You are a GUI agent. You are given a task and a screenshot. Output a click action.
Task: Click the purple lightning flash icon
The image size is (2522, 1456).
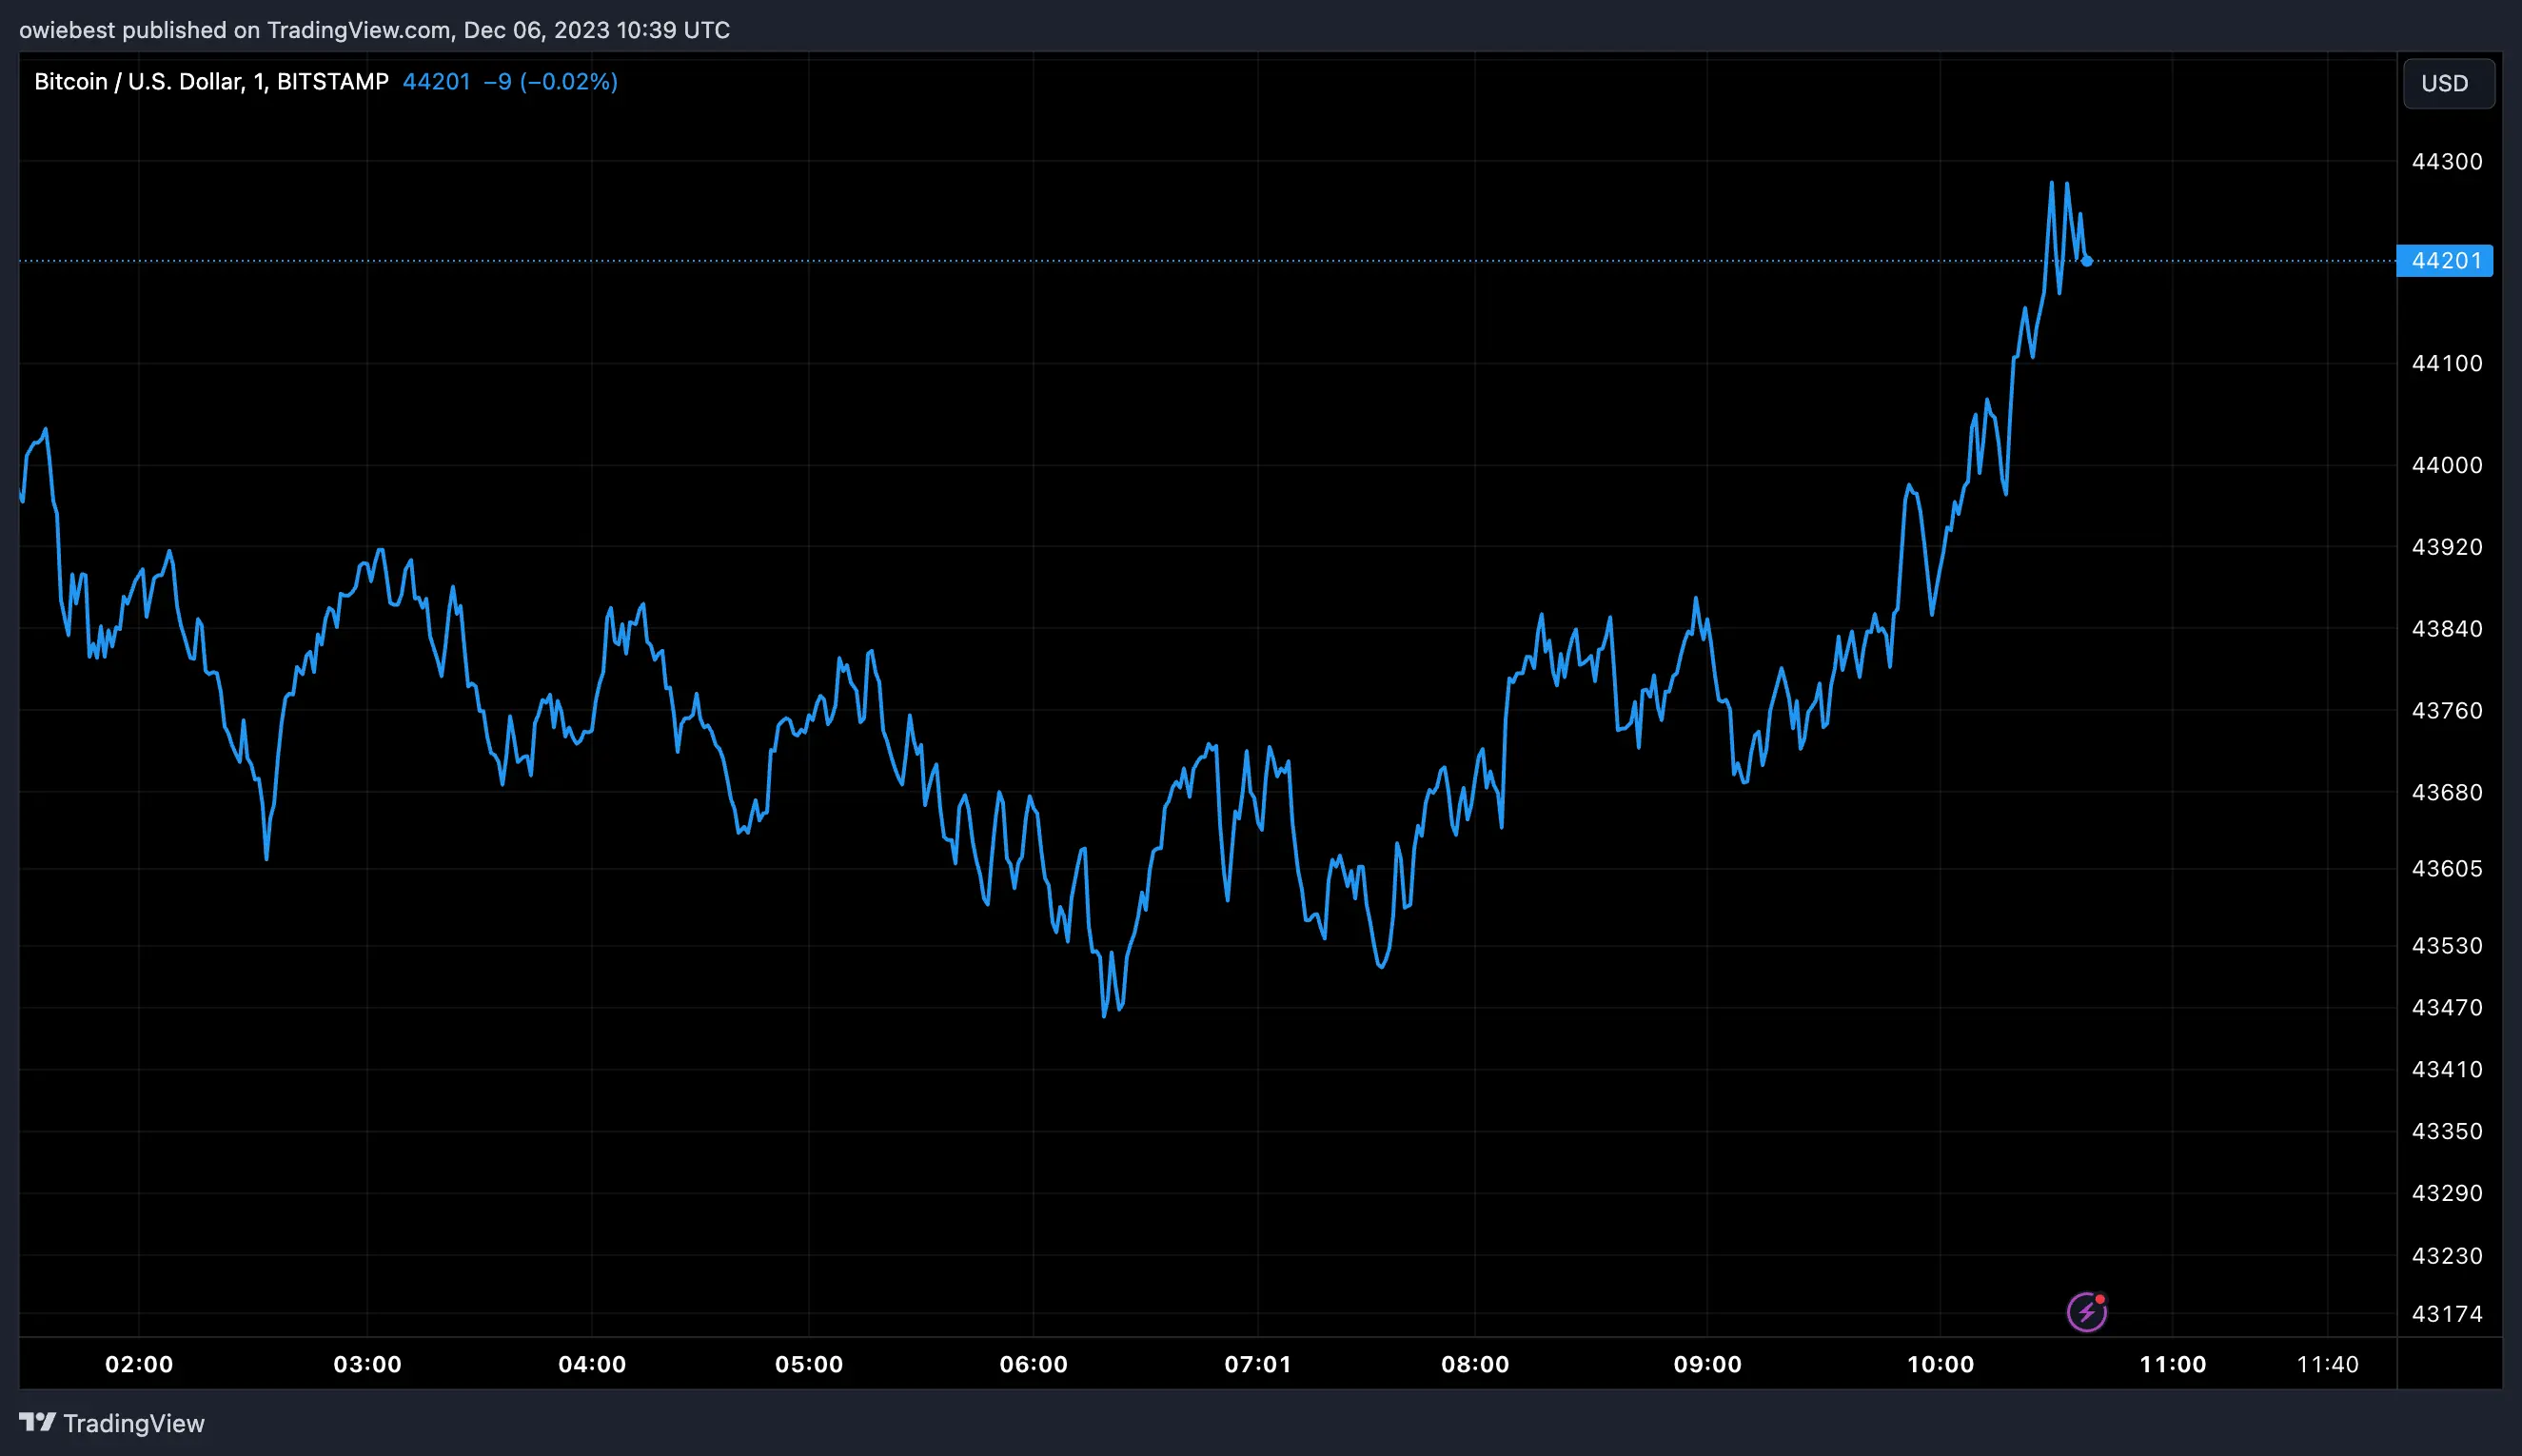[x=2089, y=1311]
